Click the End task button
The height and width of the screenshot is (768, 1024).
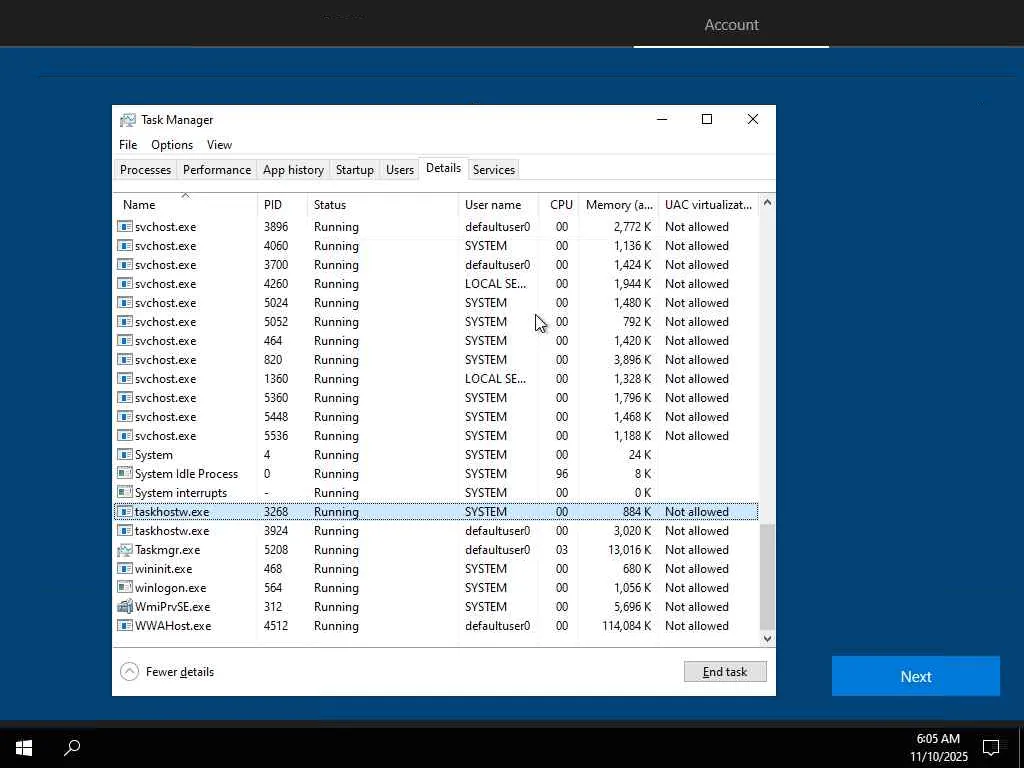[725, 671]
